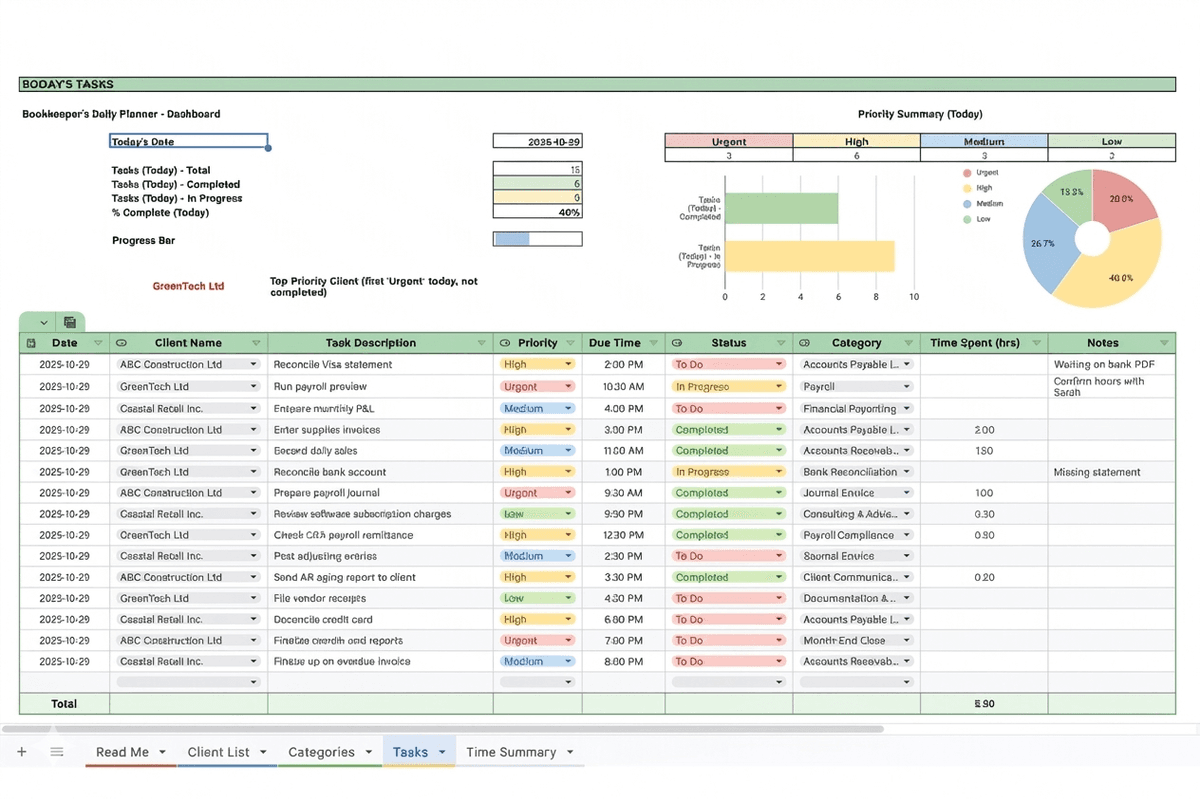The image size is (1200, 799).
Task: Expand the table options chevron
Action: 44,322
